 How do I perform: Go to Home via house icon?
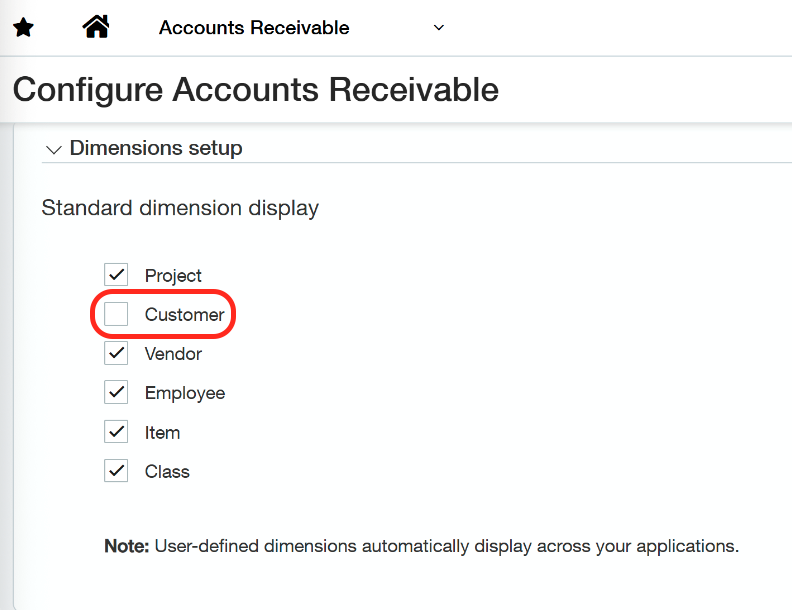[x=96, y=27]
